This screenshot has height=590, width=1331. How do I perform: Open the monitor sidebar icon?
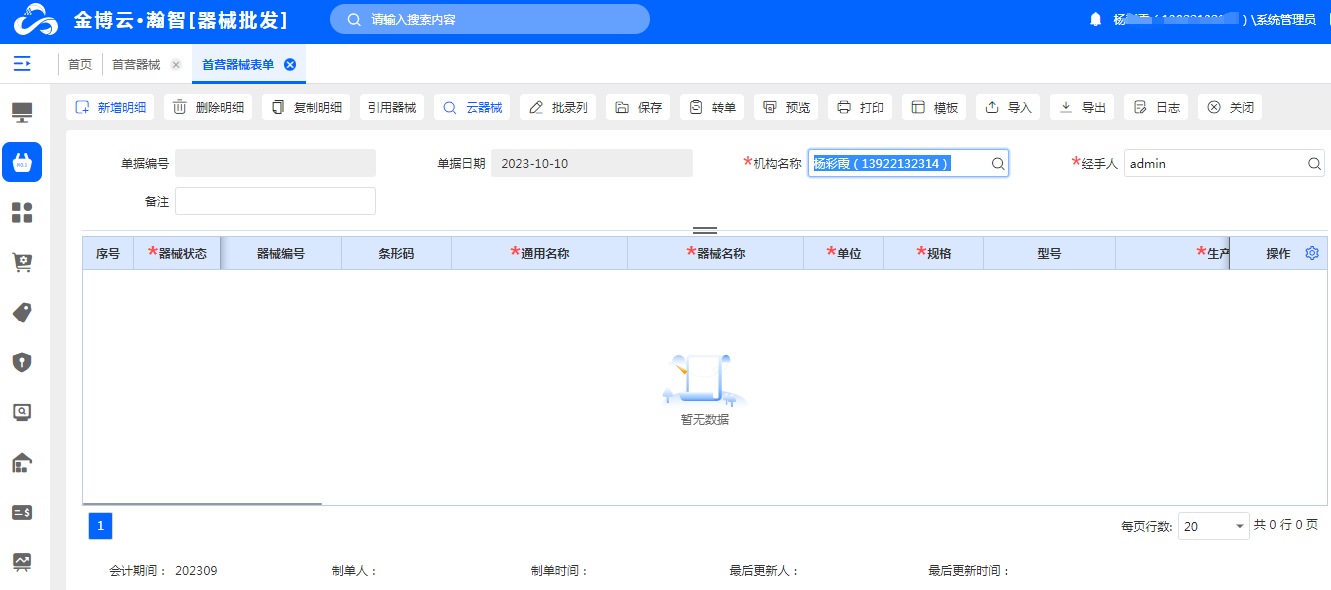click(22, 112)
